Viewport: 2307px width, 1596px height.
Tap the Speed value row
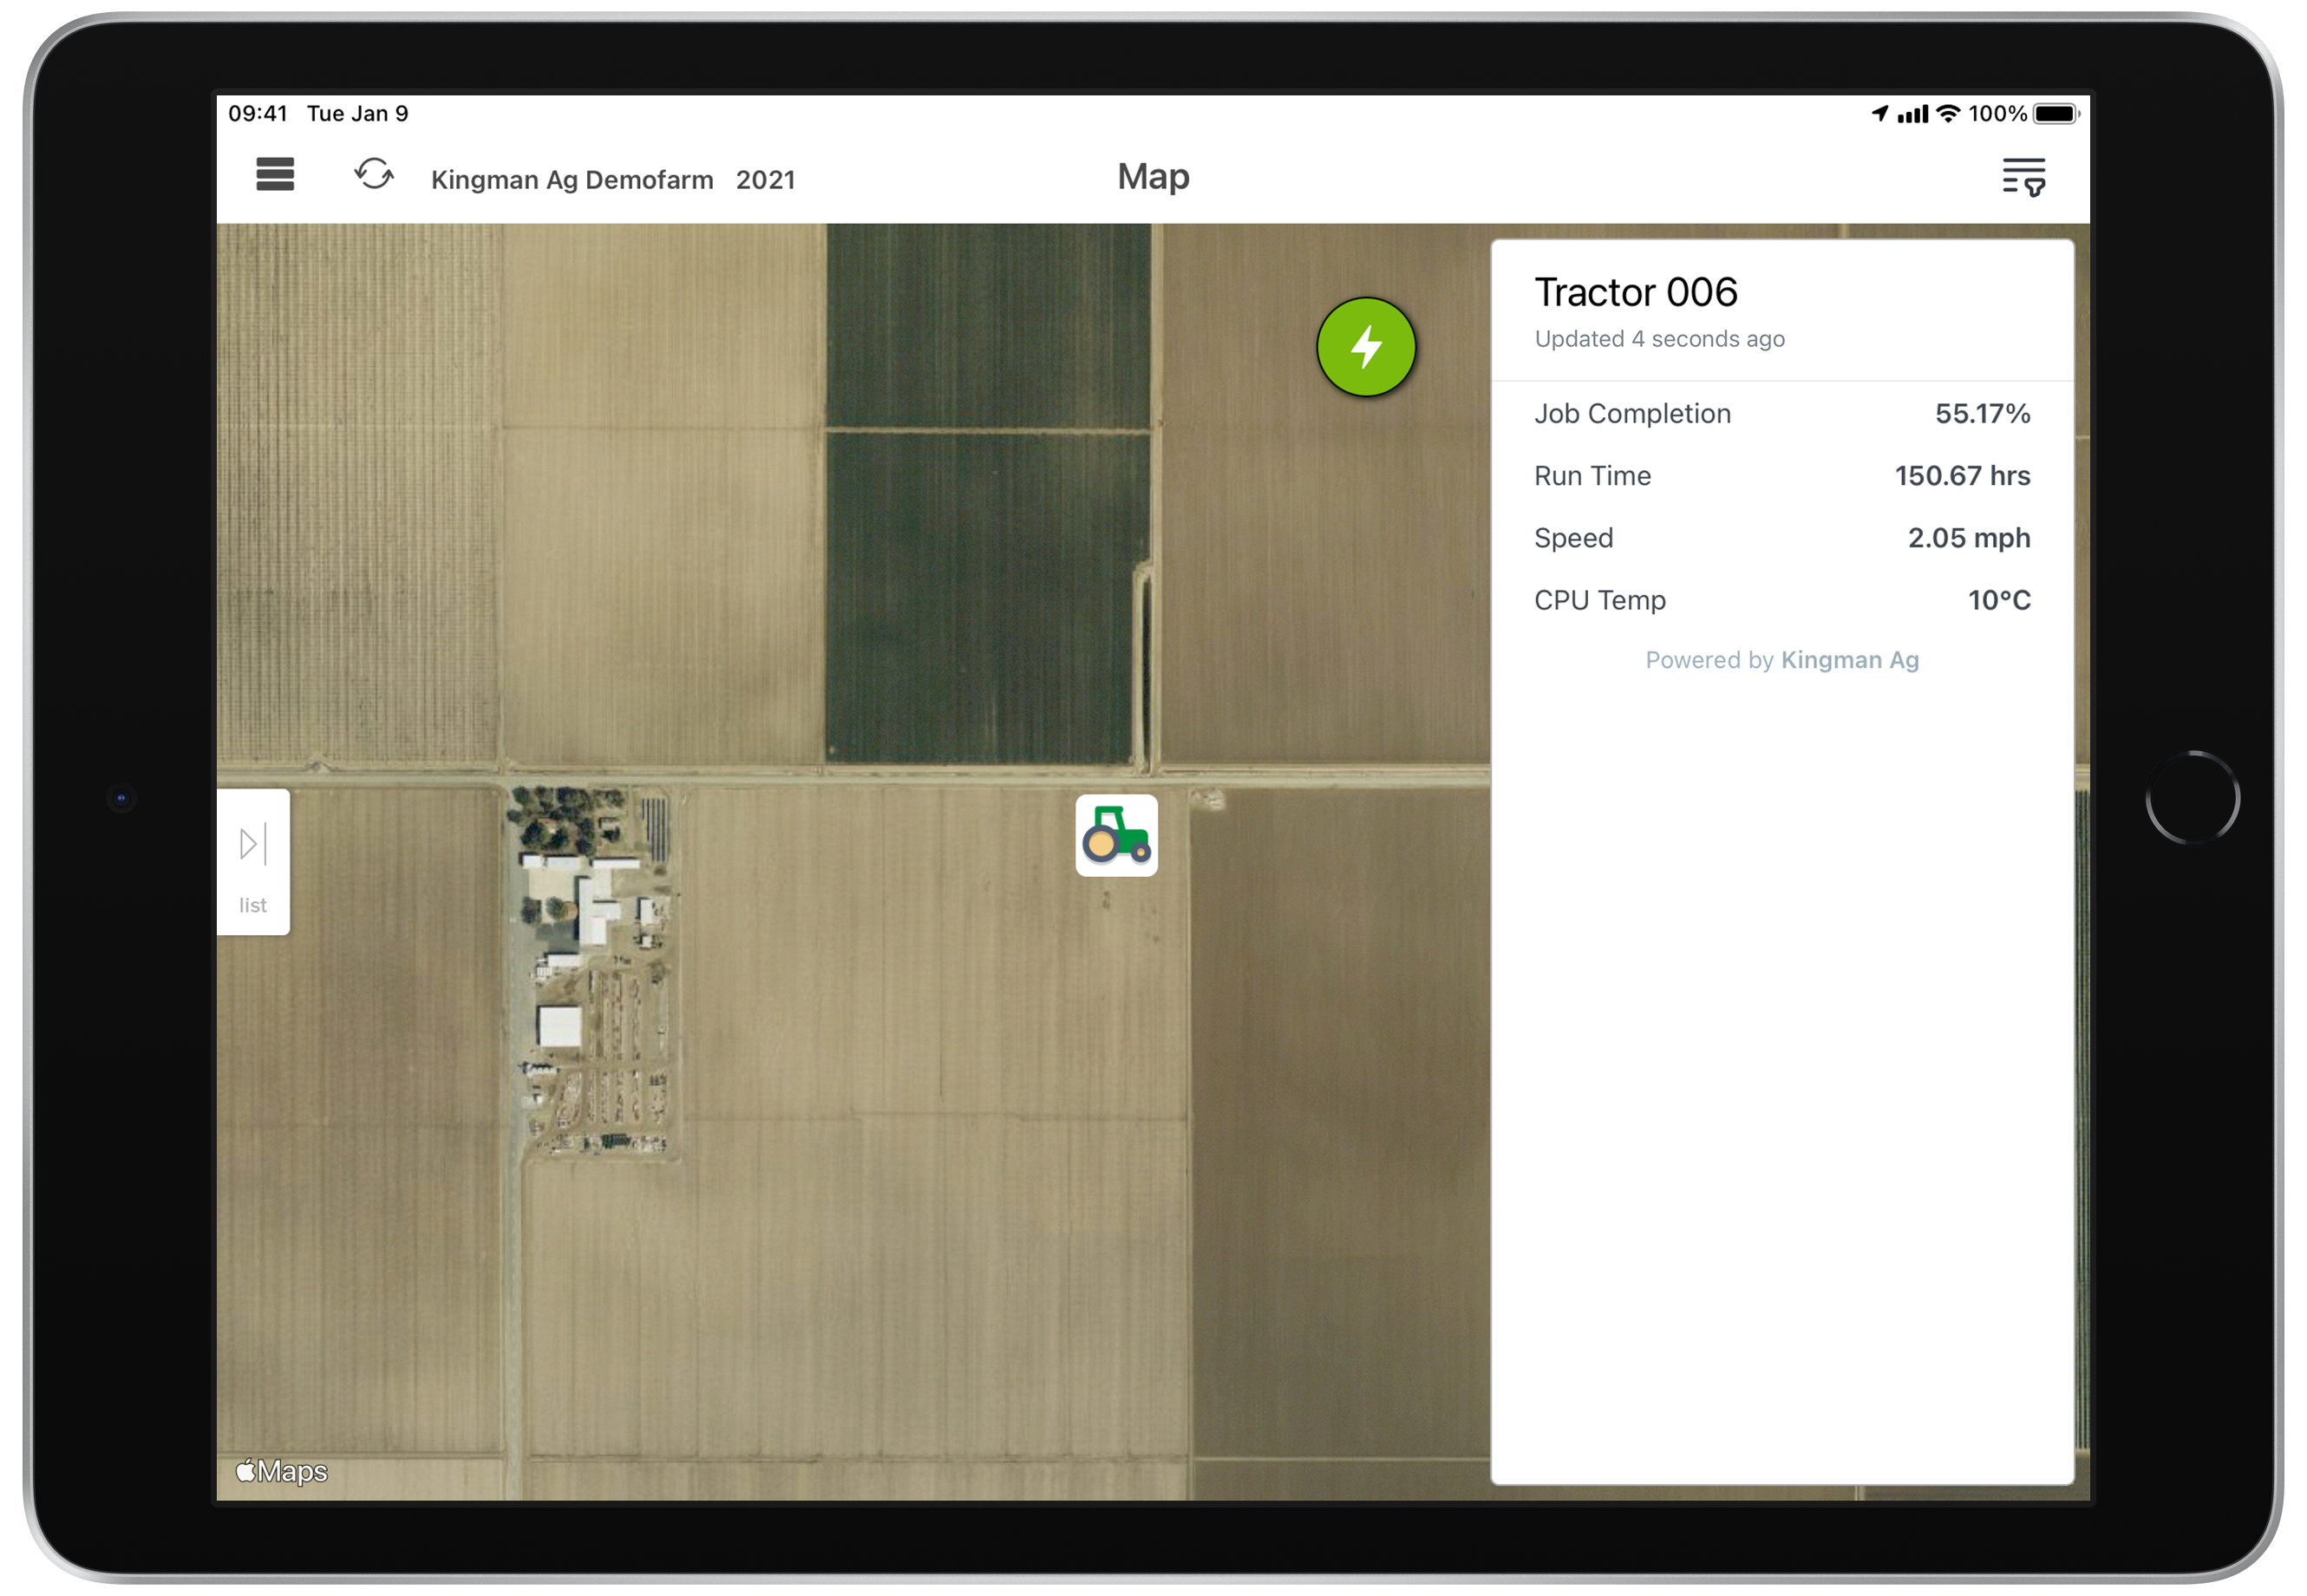1782,538
